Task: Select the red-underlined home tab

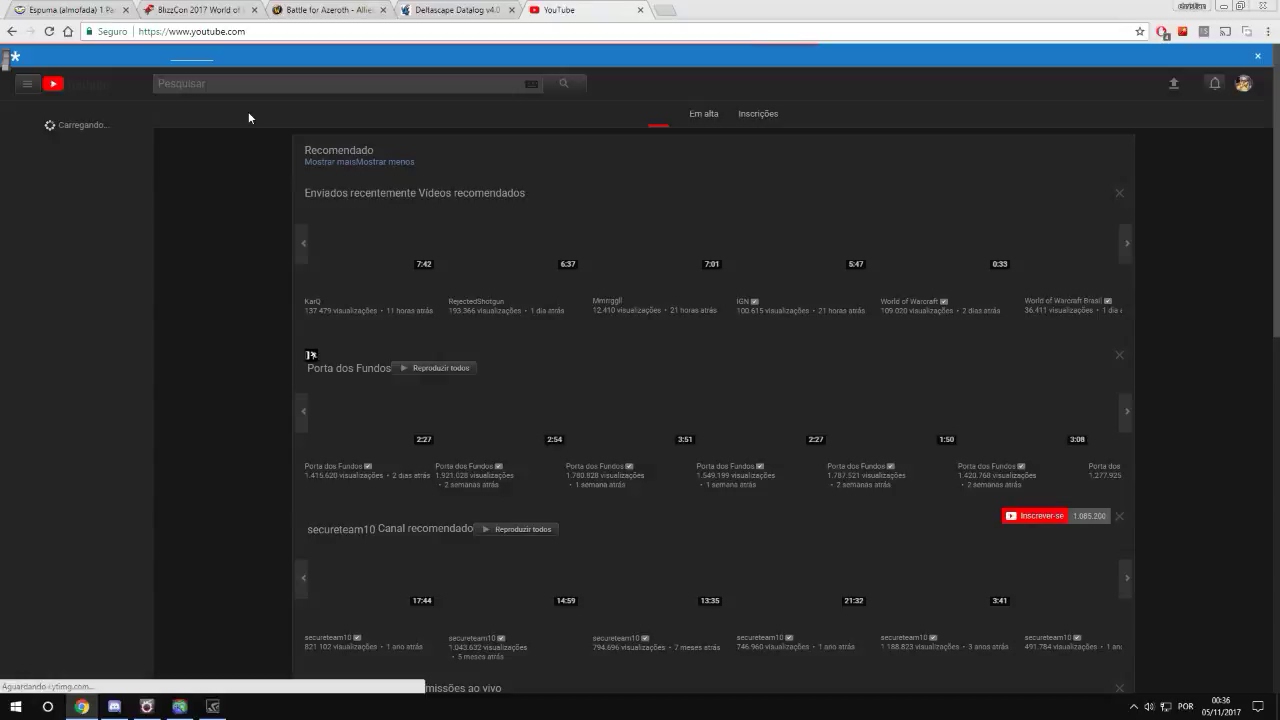Action: point(658,114)
